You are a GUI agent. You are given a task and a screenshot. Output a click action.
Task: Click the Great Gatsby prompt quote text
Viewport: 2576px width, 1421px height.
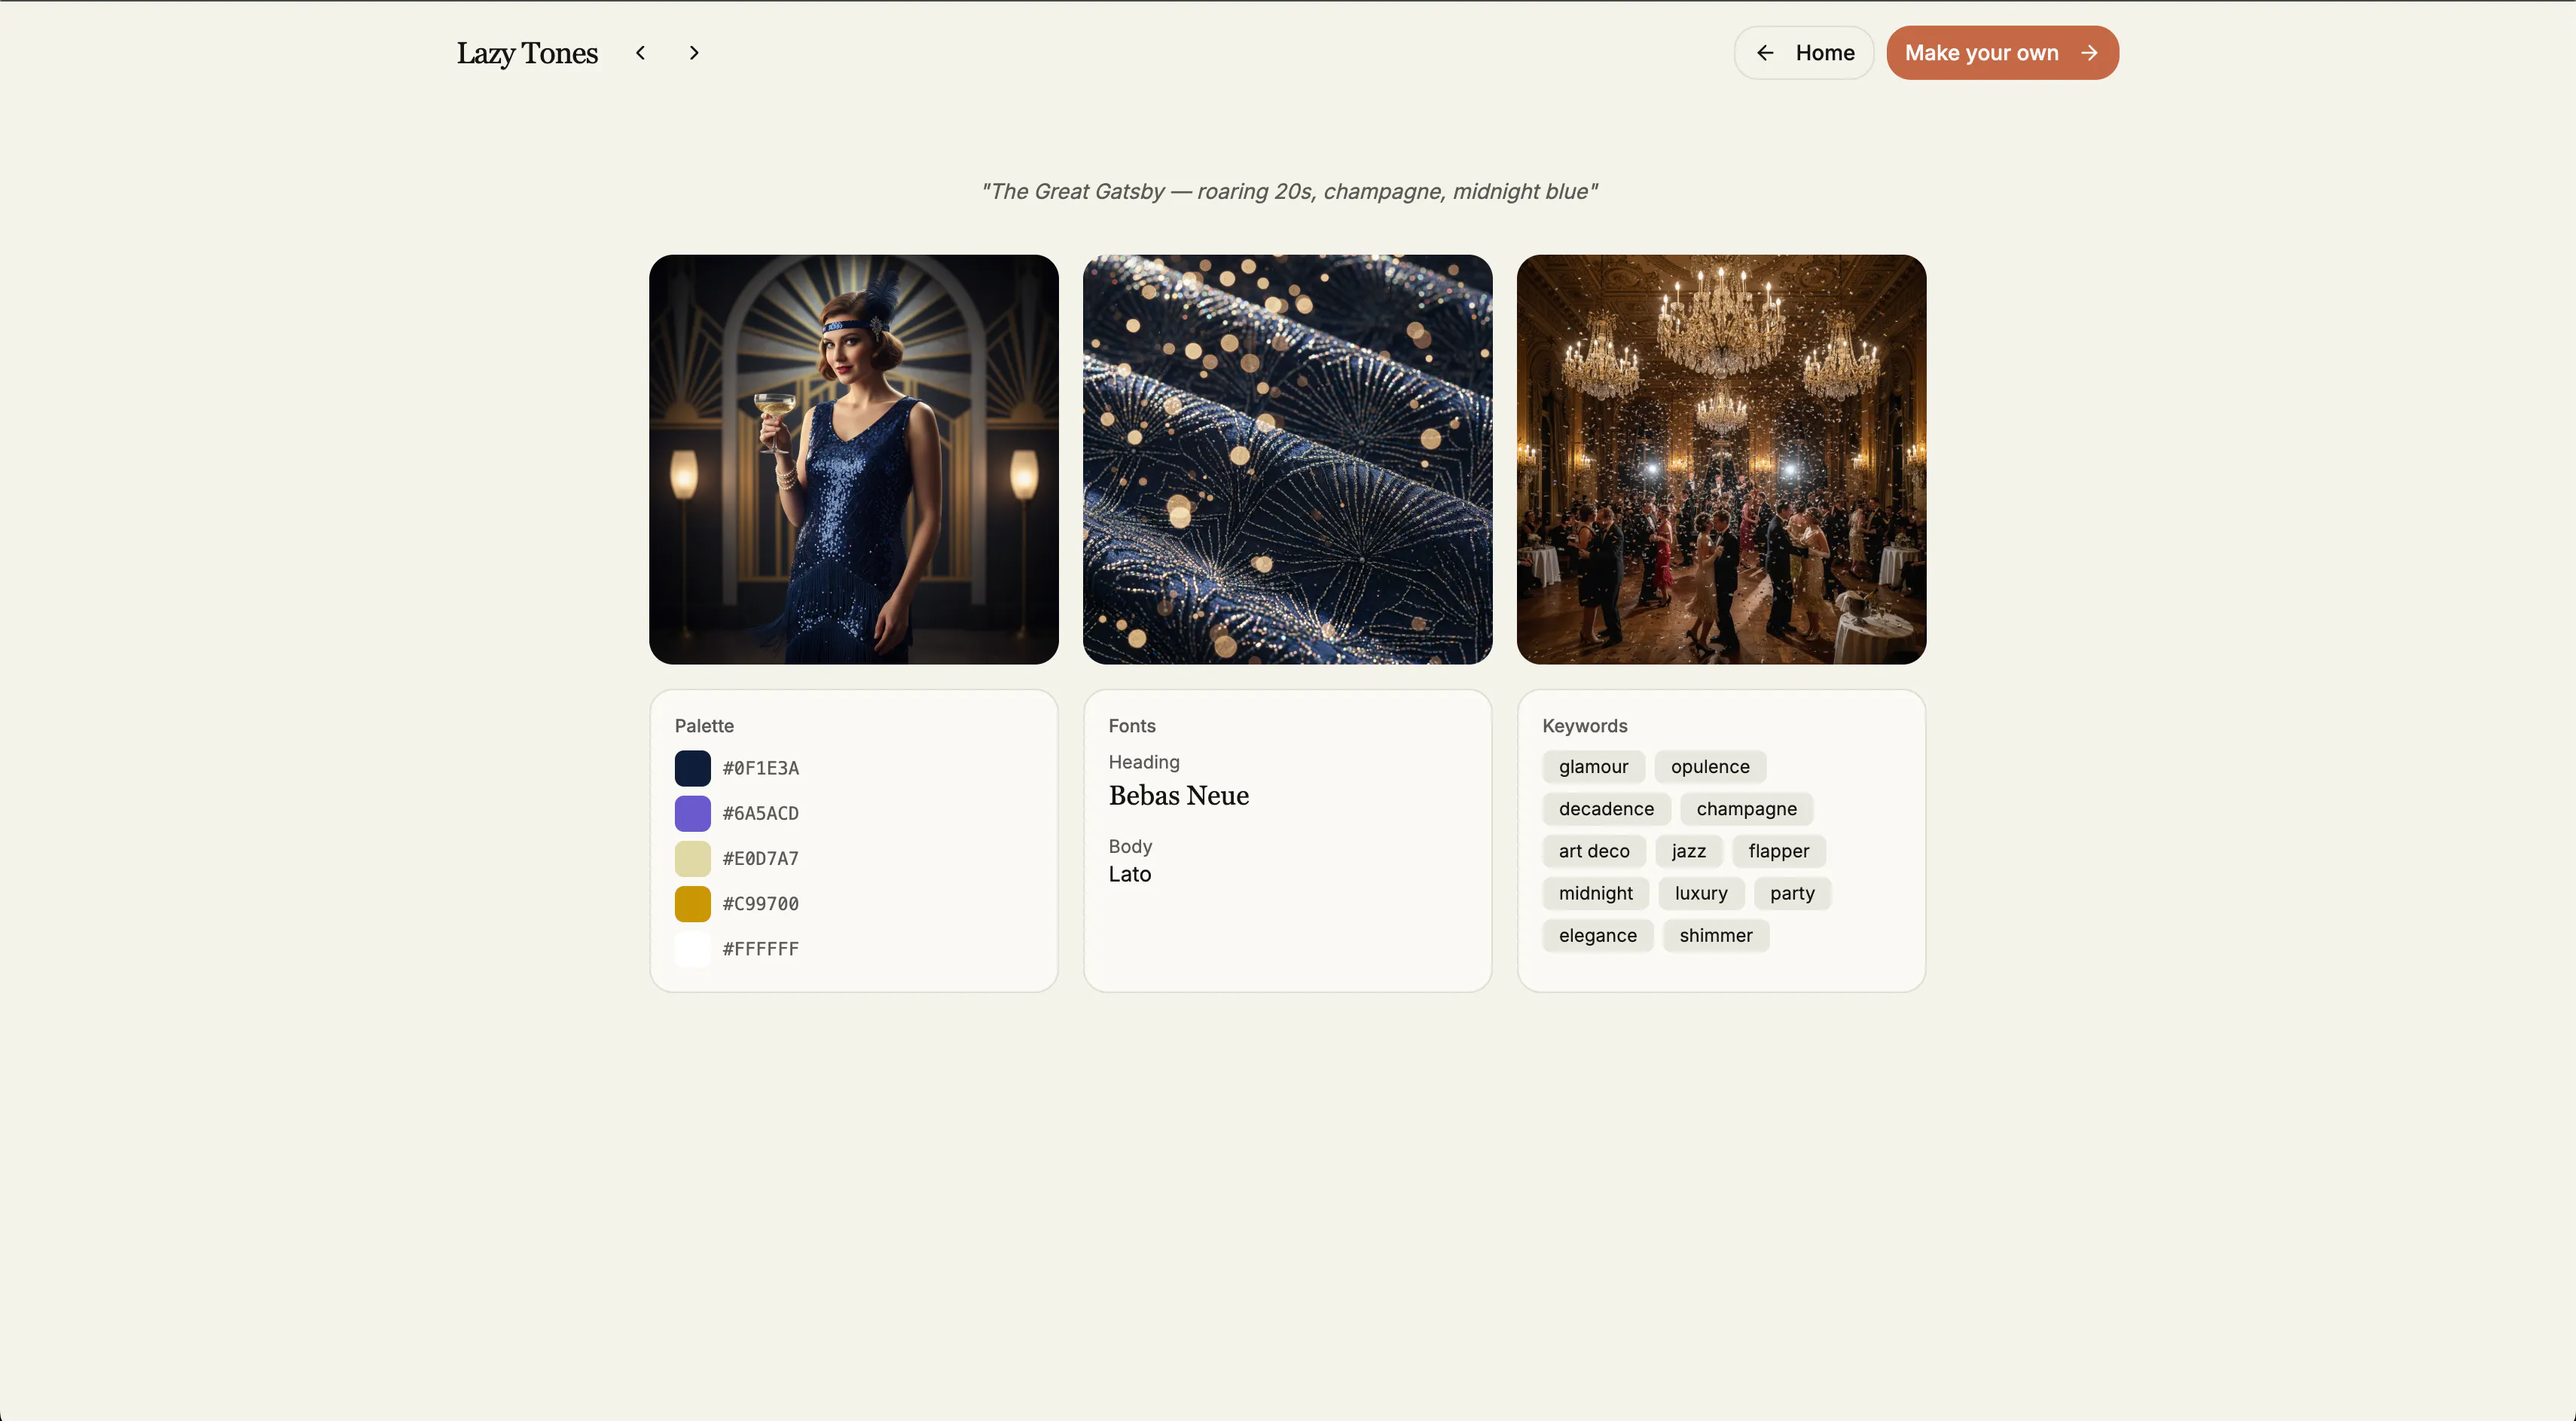1289,192
